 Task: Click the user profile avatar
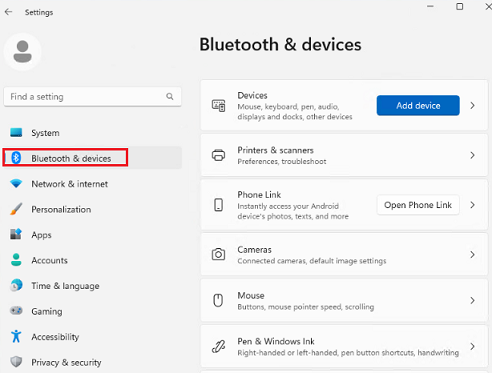22,52
